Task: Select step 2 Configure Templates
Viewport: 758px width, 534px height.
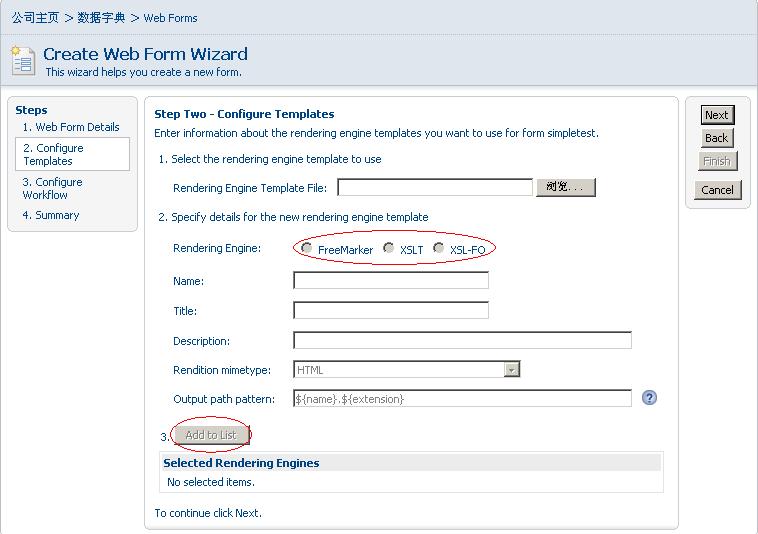Action: click(x=73, y=154)
